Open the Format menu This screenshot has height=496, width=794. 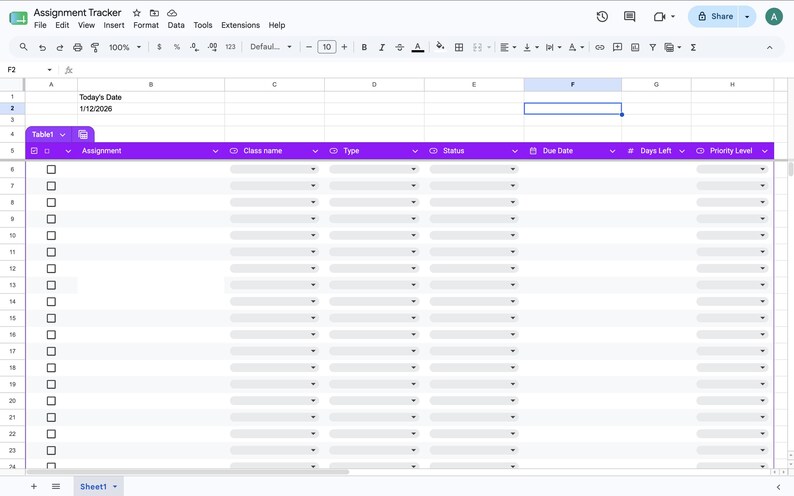click(146, 25)
